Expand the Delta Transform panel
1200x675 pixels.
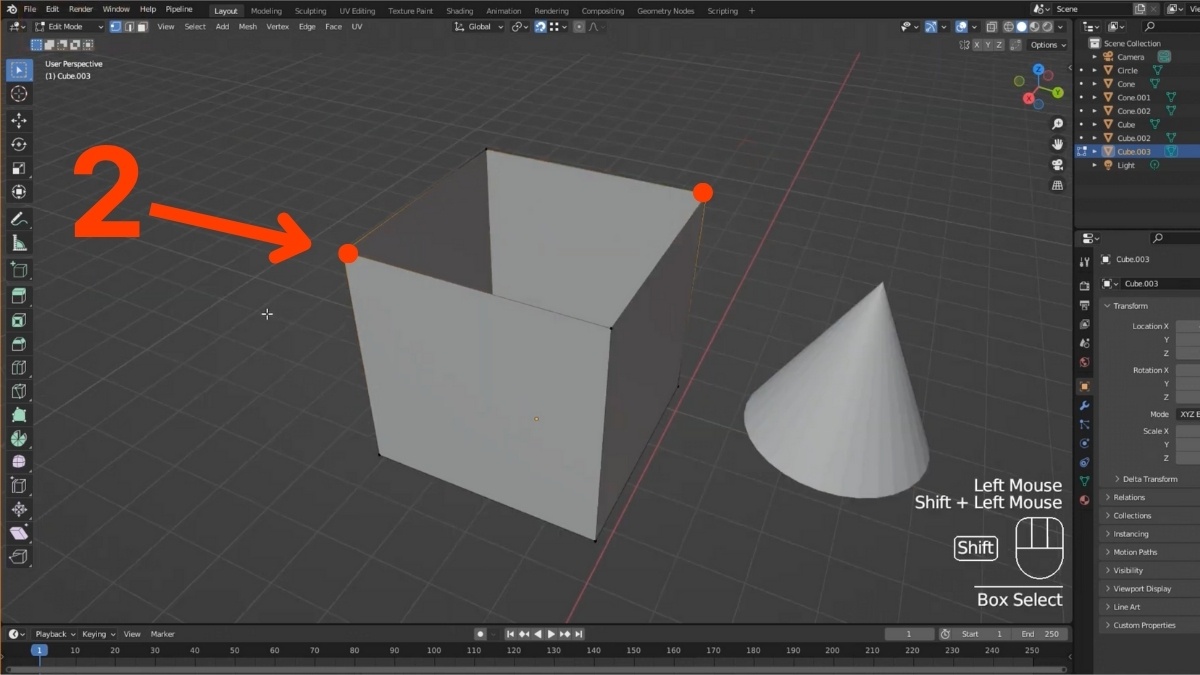[x=1148, y=479]
